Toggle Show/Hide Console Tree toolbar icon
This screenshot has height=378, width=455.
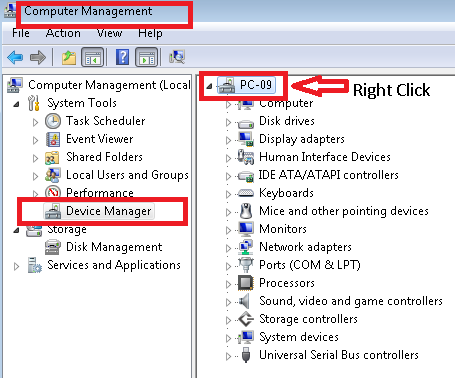pos(92,57)
